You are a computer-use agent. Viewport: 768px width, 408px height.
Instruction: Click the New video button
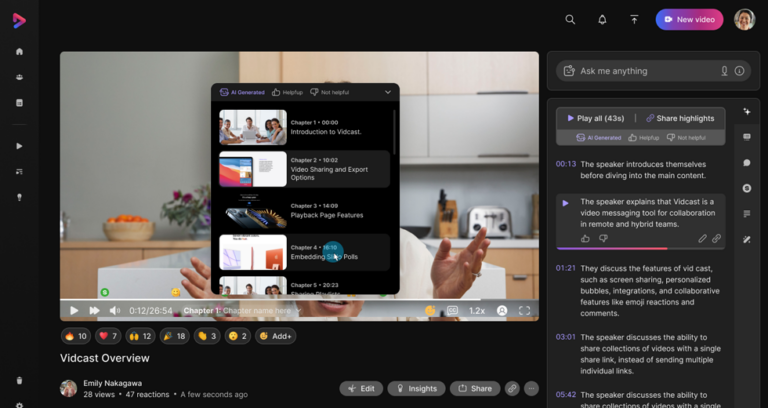(x=689, y=19)
